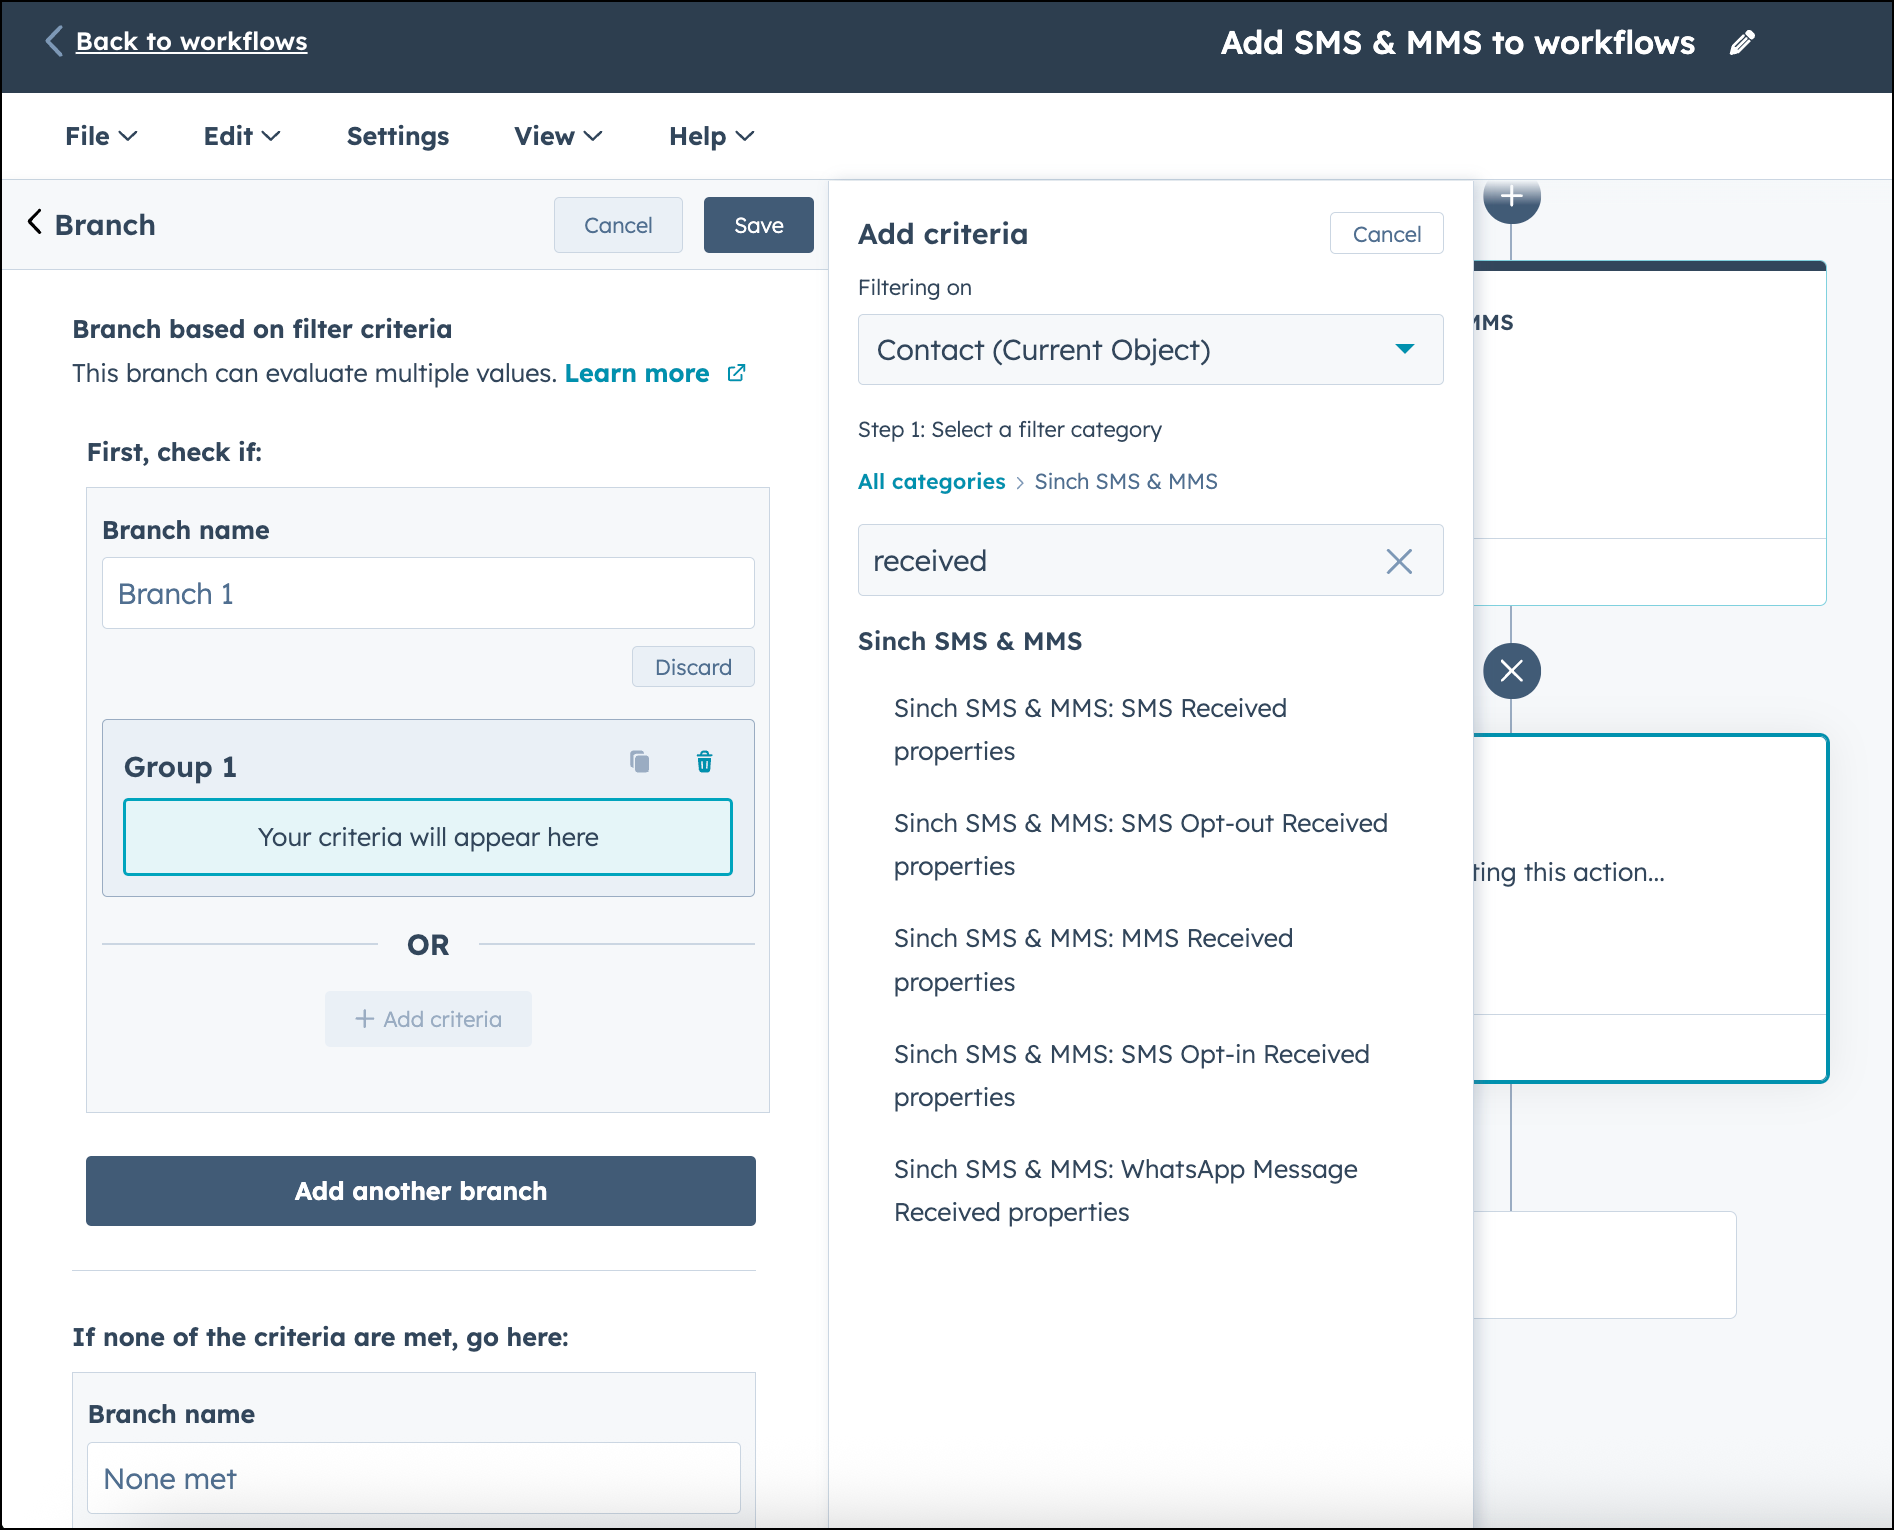Choose Sinch SMS & MMS: MMS Received properties
This screenshot has height=1530, width=1894.
click(1093, 959)
